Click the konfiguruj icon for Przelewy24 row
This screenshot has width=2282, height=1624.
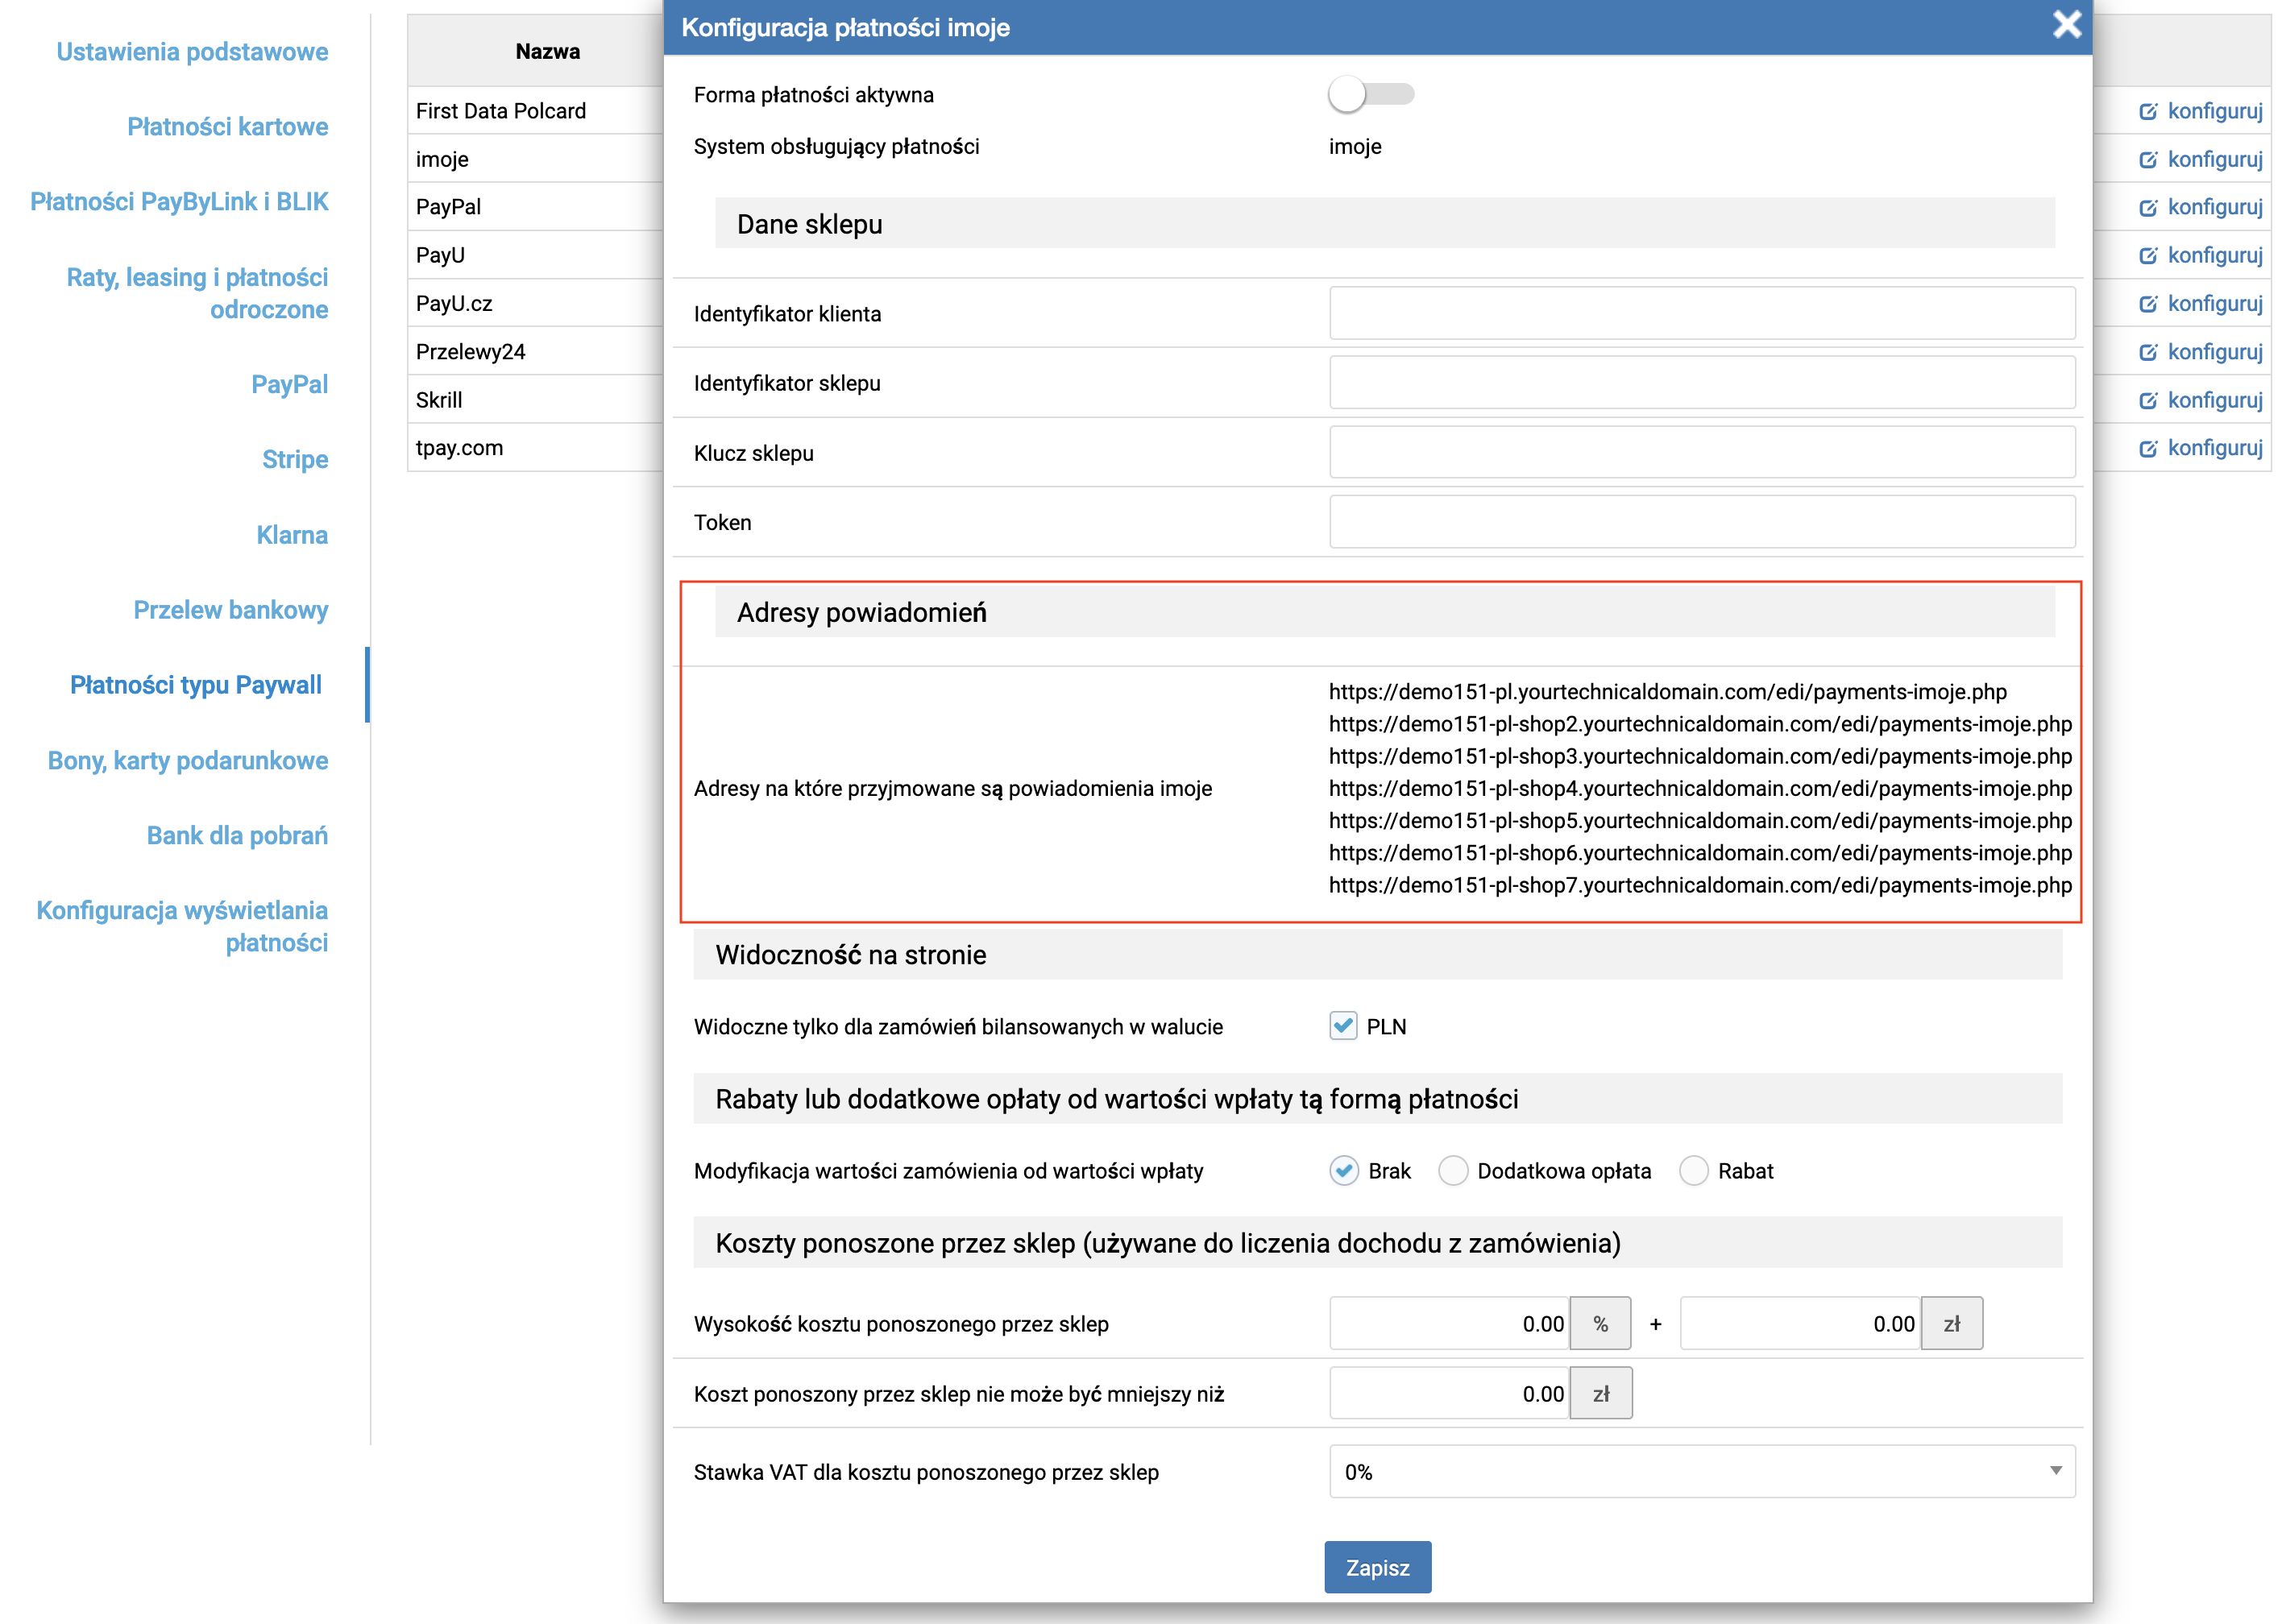tap(2147, 351)
